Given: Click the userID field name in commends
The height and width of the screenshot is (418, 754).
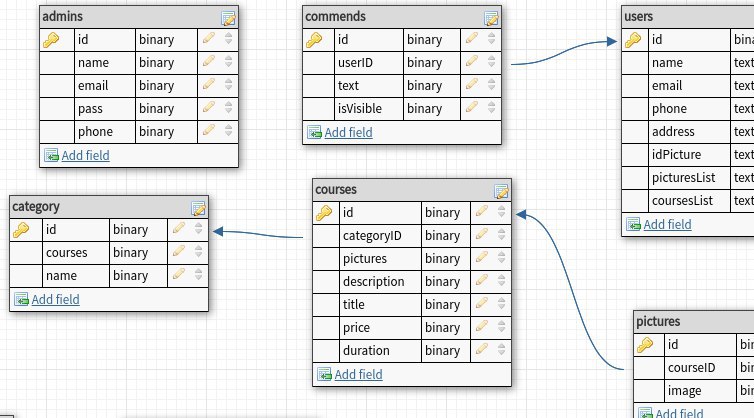Looking at the screenshot, I should [355, 63].
